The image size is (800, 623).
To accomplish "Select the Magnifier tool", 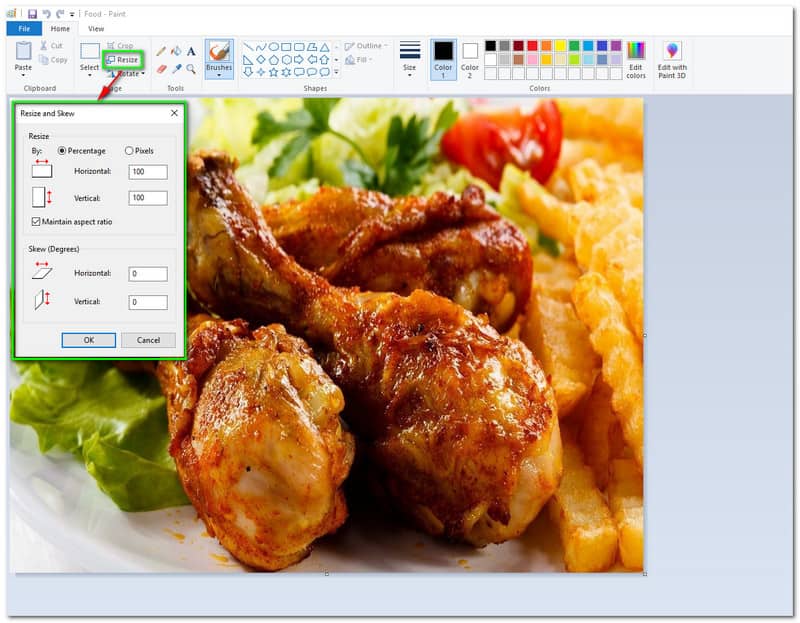I will (192, 70).
